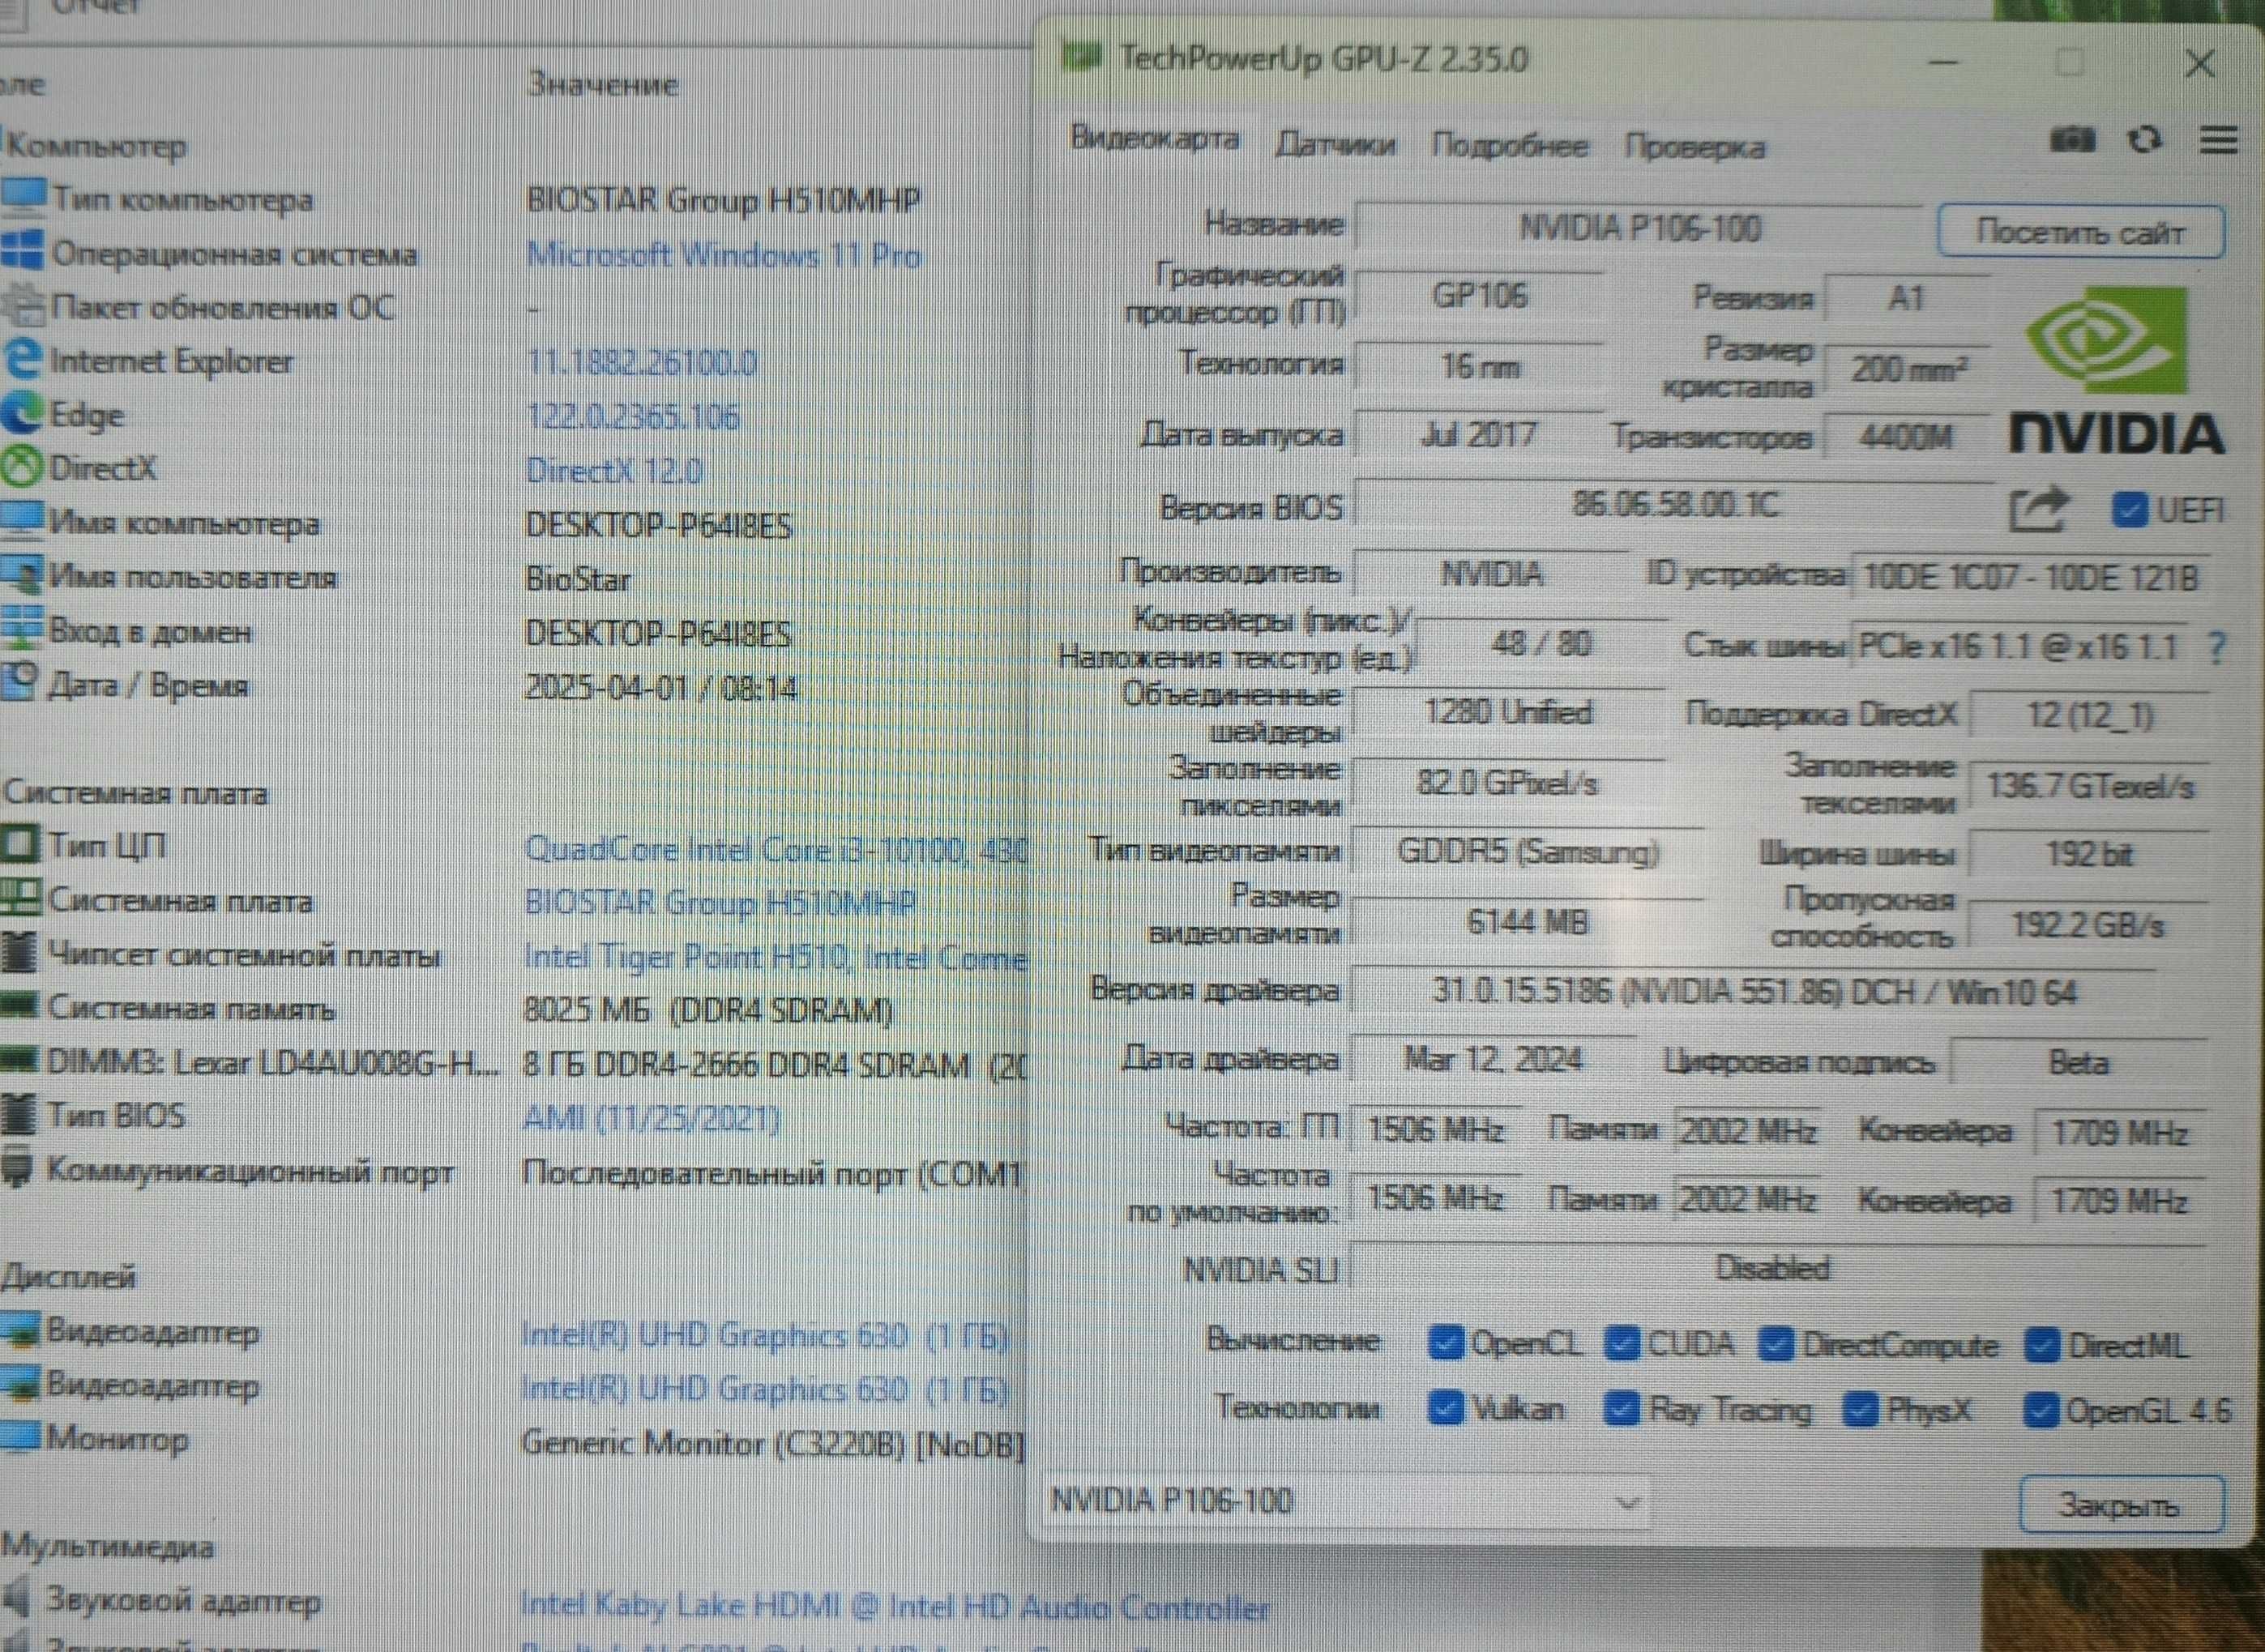This screenshot has width=2265, height=1652.
Task: Open the AMI (11/25/2021) BIOS link
Action: [x=651, y=1119]
